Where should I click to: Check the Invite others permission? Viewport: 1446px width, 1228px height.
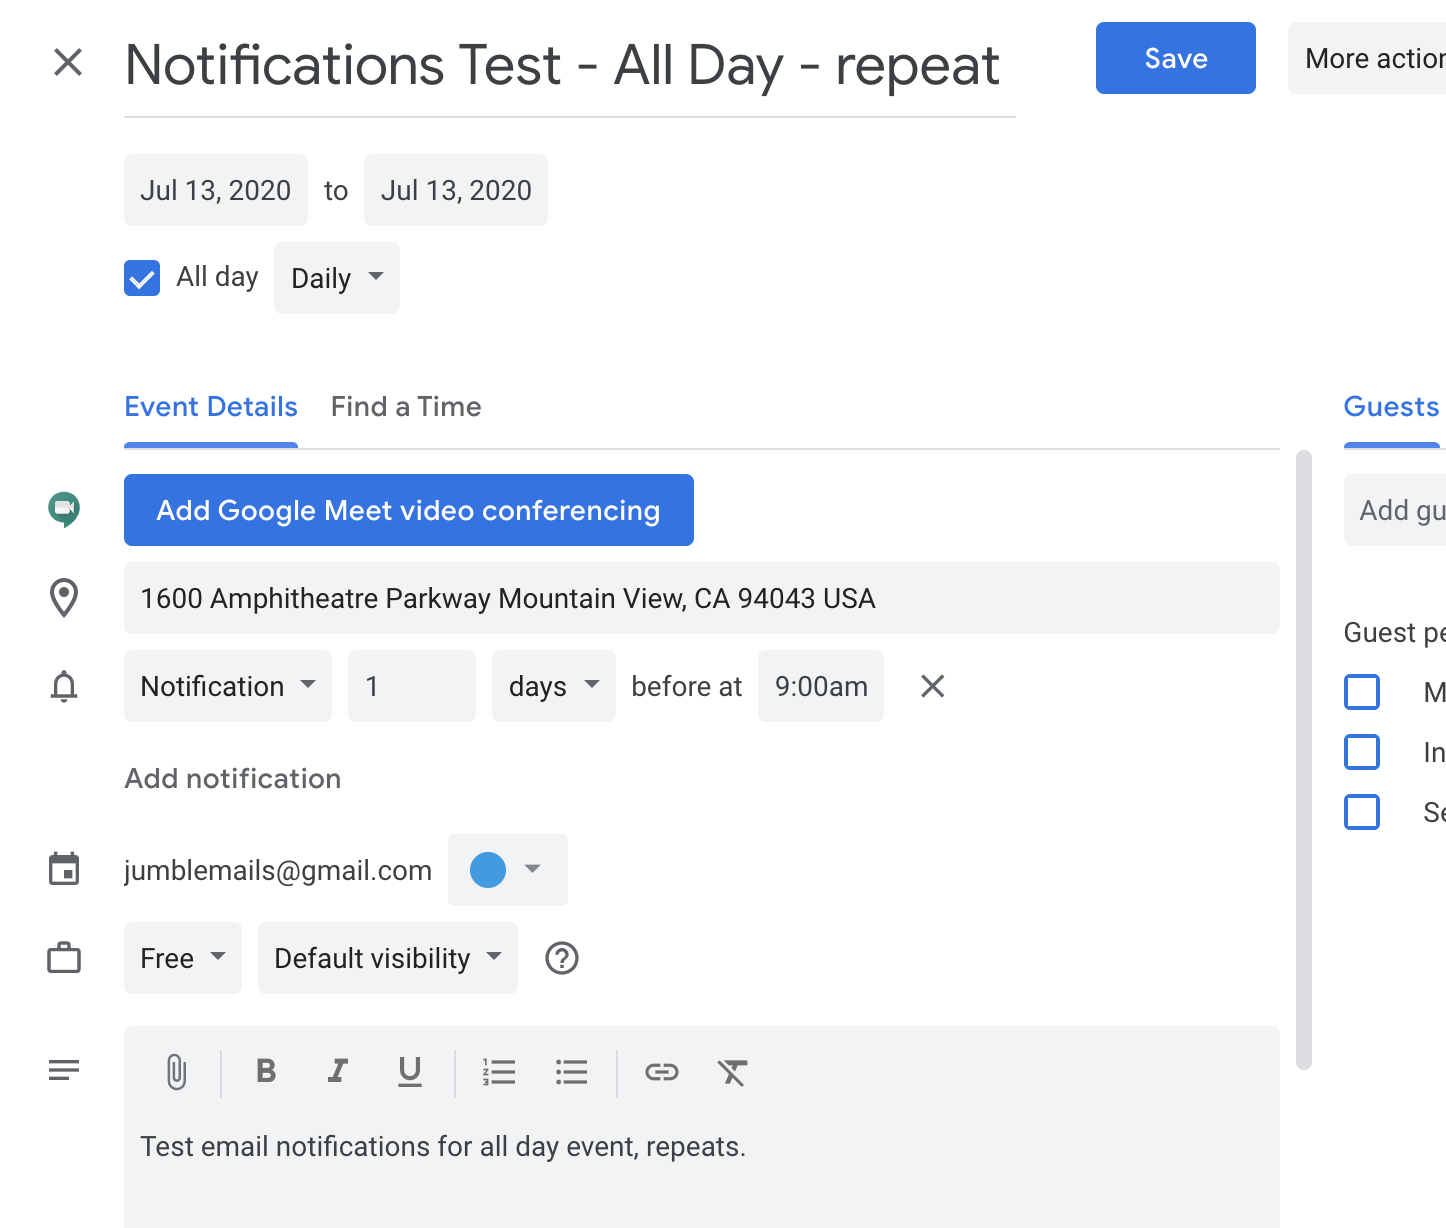(x=1361, y=752)
